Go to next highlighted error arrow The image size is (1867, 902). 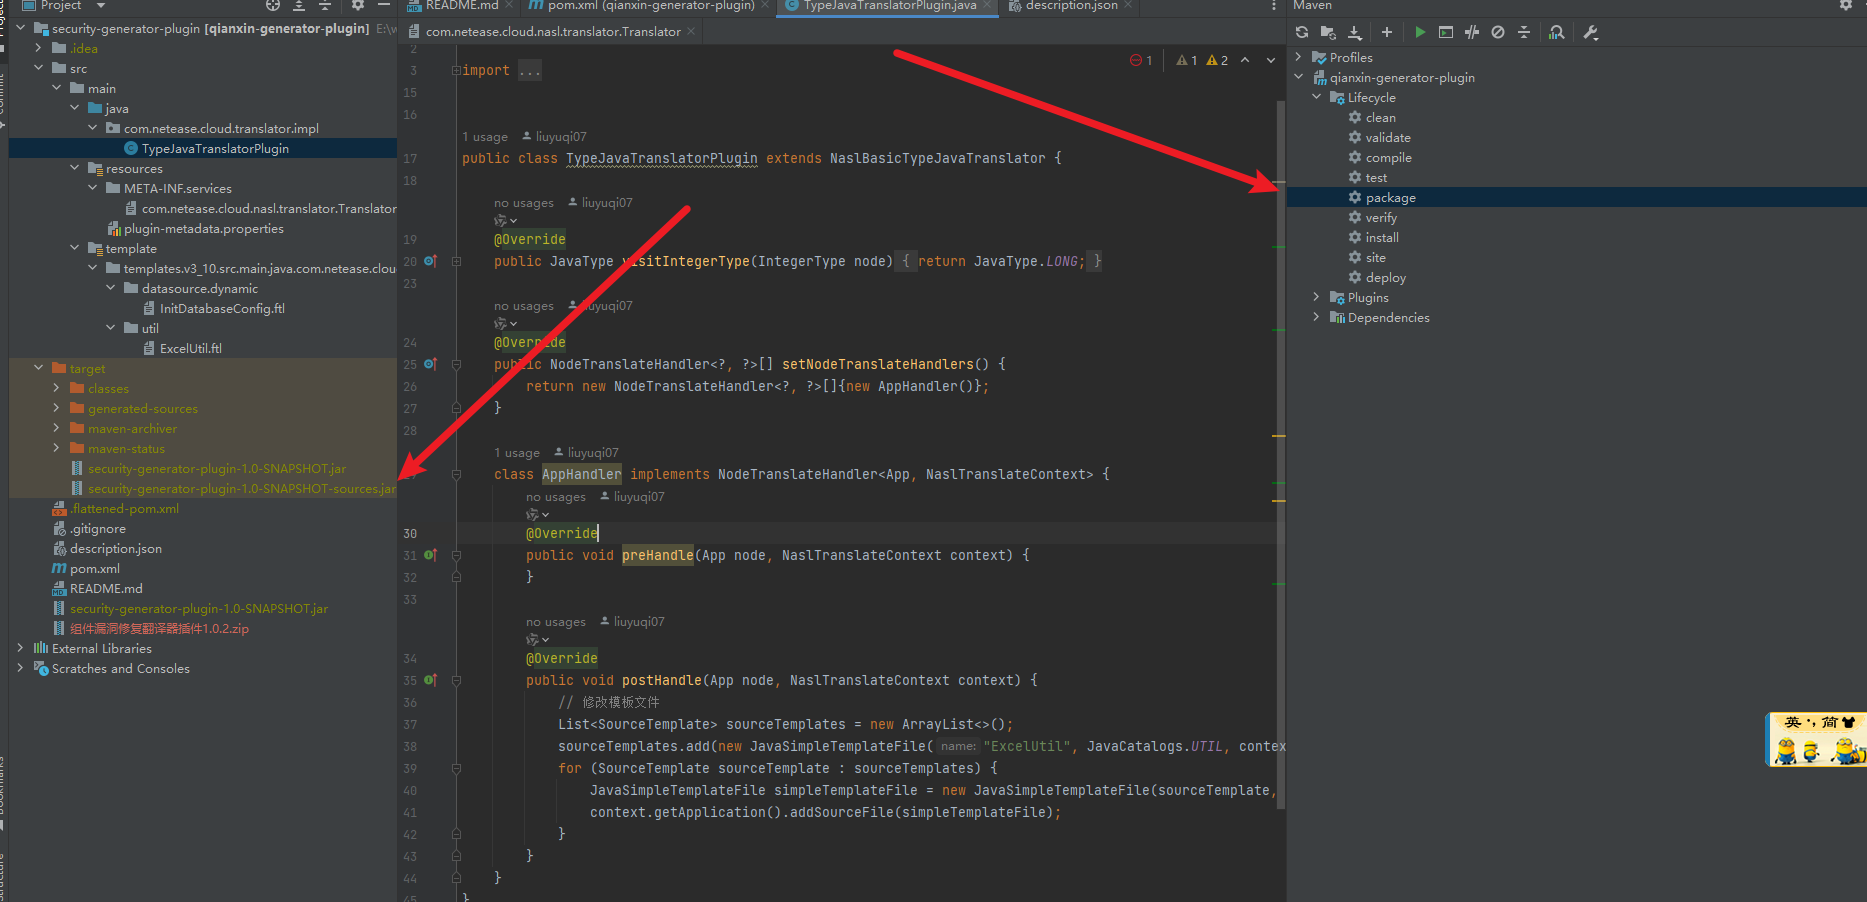[x=1271, y=61]
